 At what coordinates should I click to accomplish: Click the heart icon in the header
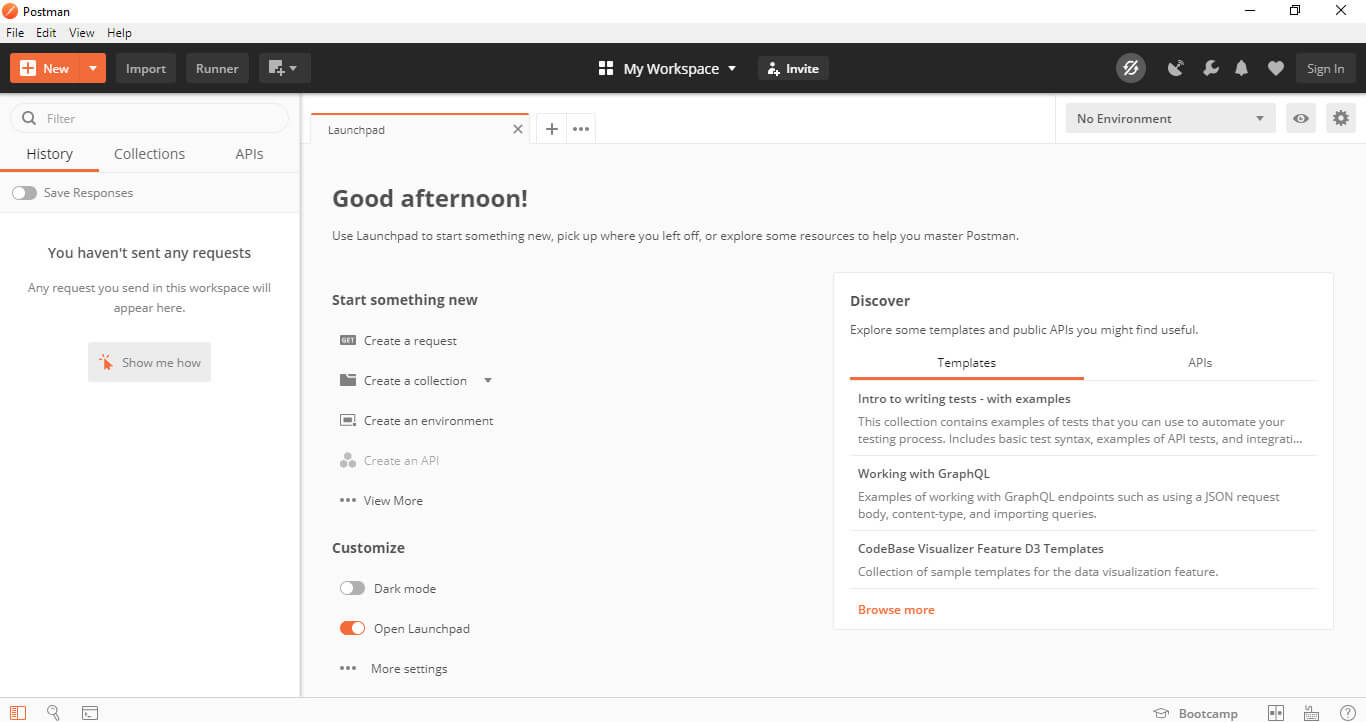pyautogui.click(x=1276, y=68)
